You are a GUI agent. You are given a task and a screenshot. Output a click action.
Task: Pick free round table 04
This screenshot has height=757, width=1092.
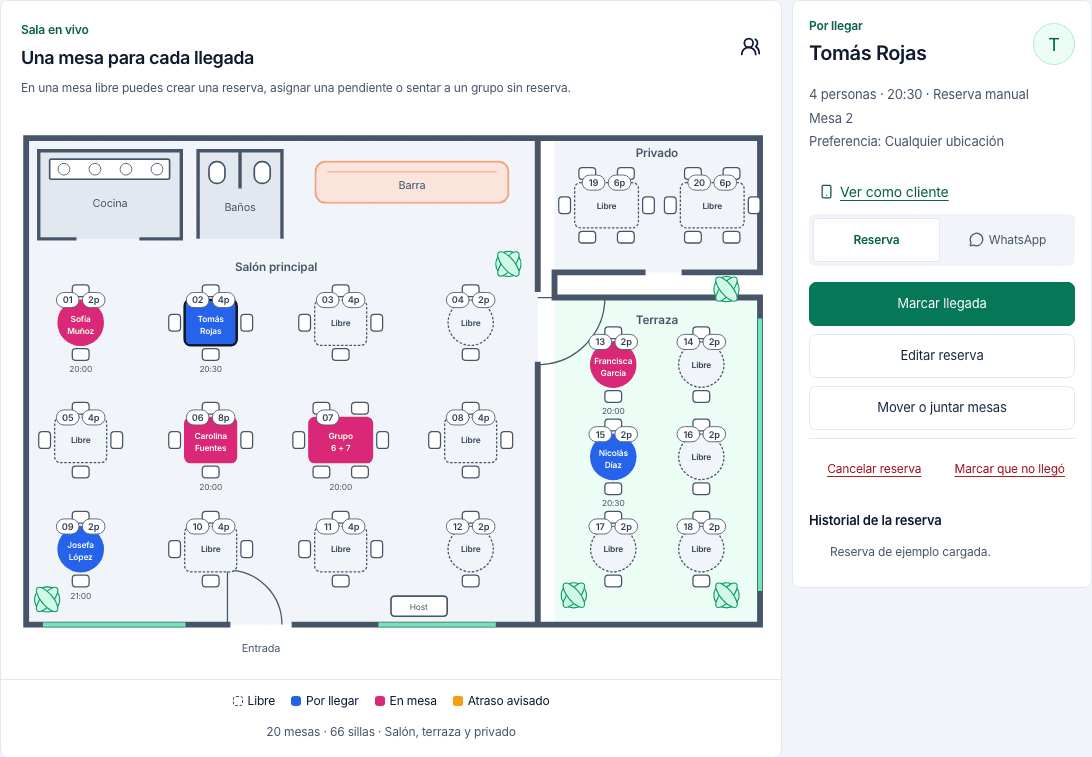(x=471, y=323)
